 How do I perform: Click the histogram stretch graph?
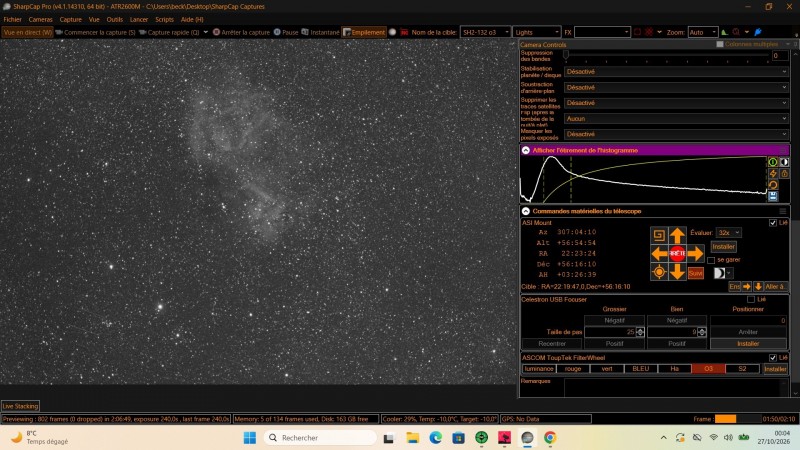(643, 179)
